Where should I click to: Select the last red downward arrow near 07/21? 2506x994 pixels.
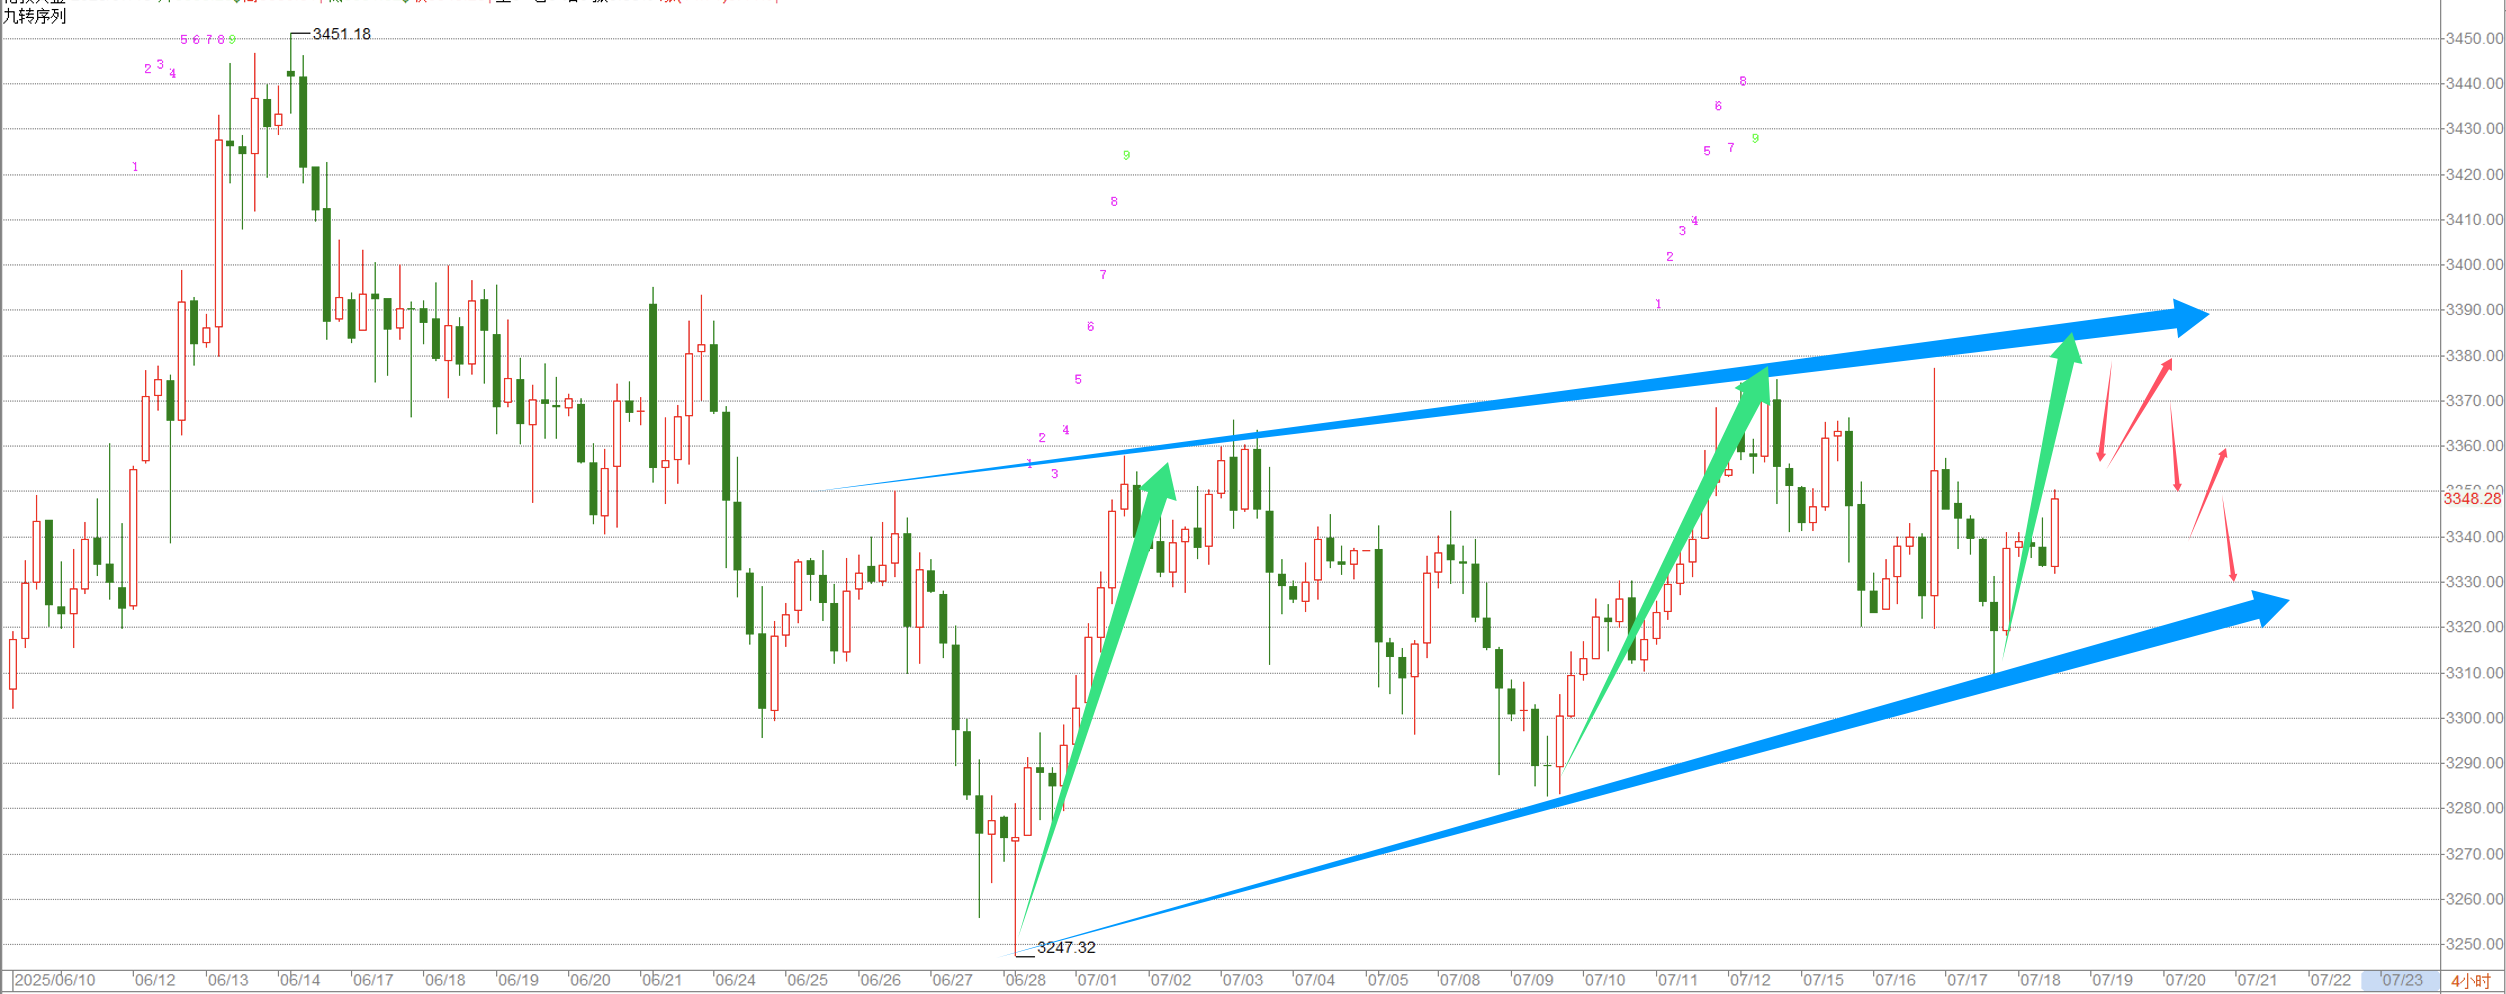pyautogui.click(x=2228, y=539)
